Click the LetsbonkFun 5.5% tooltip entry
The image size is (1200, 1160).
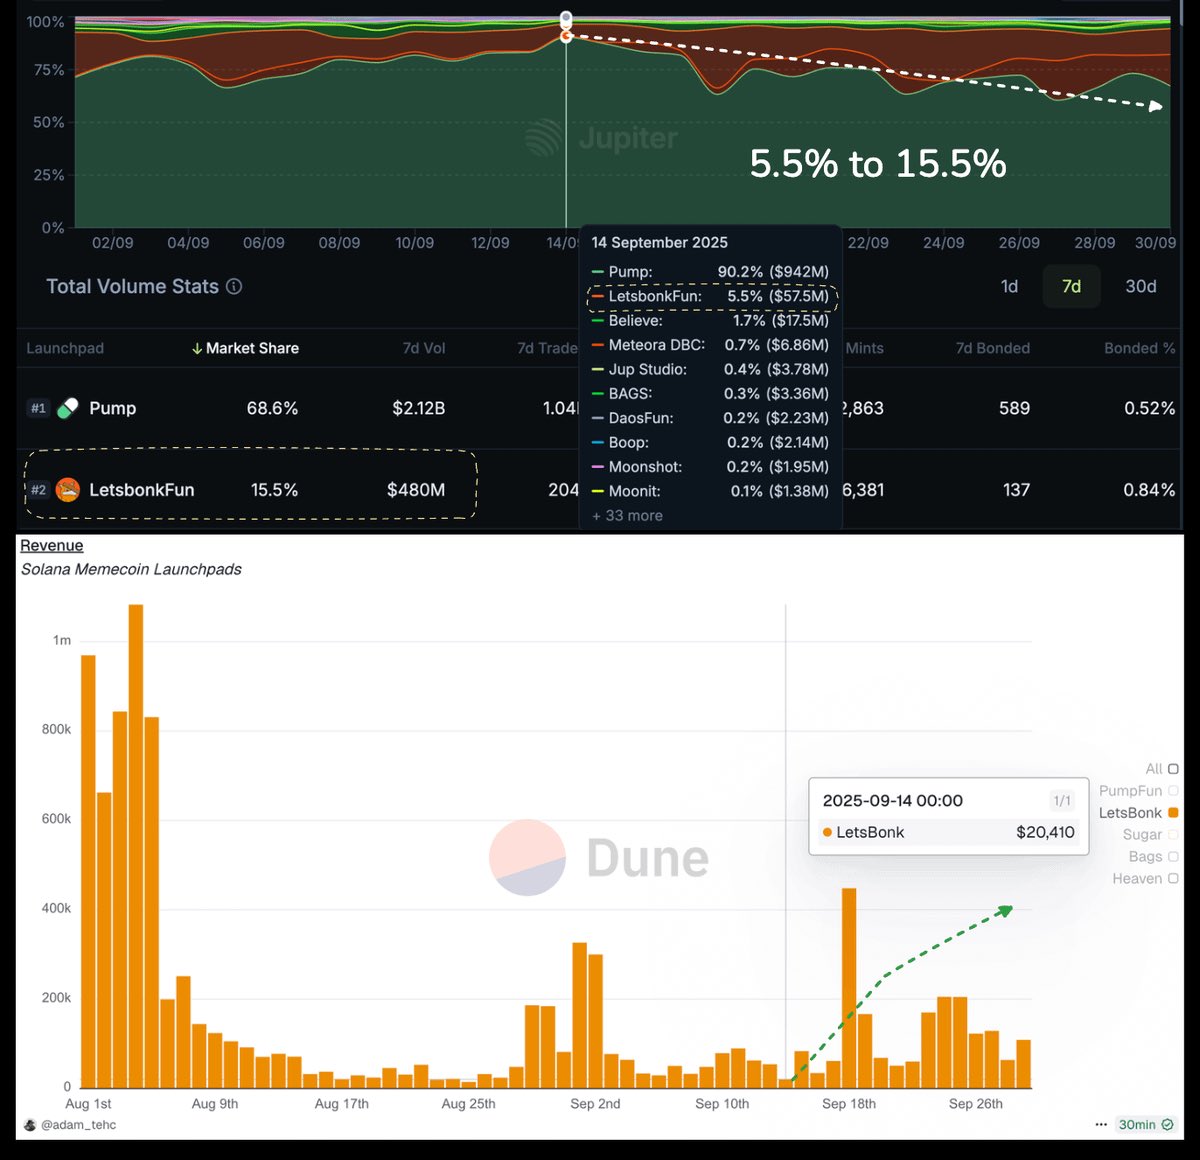(710, 296)
